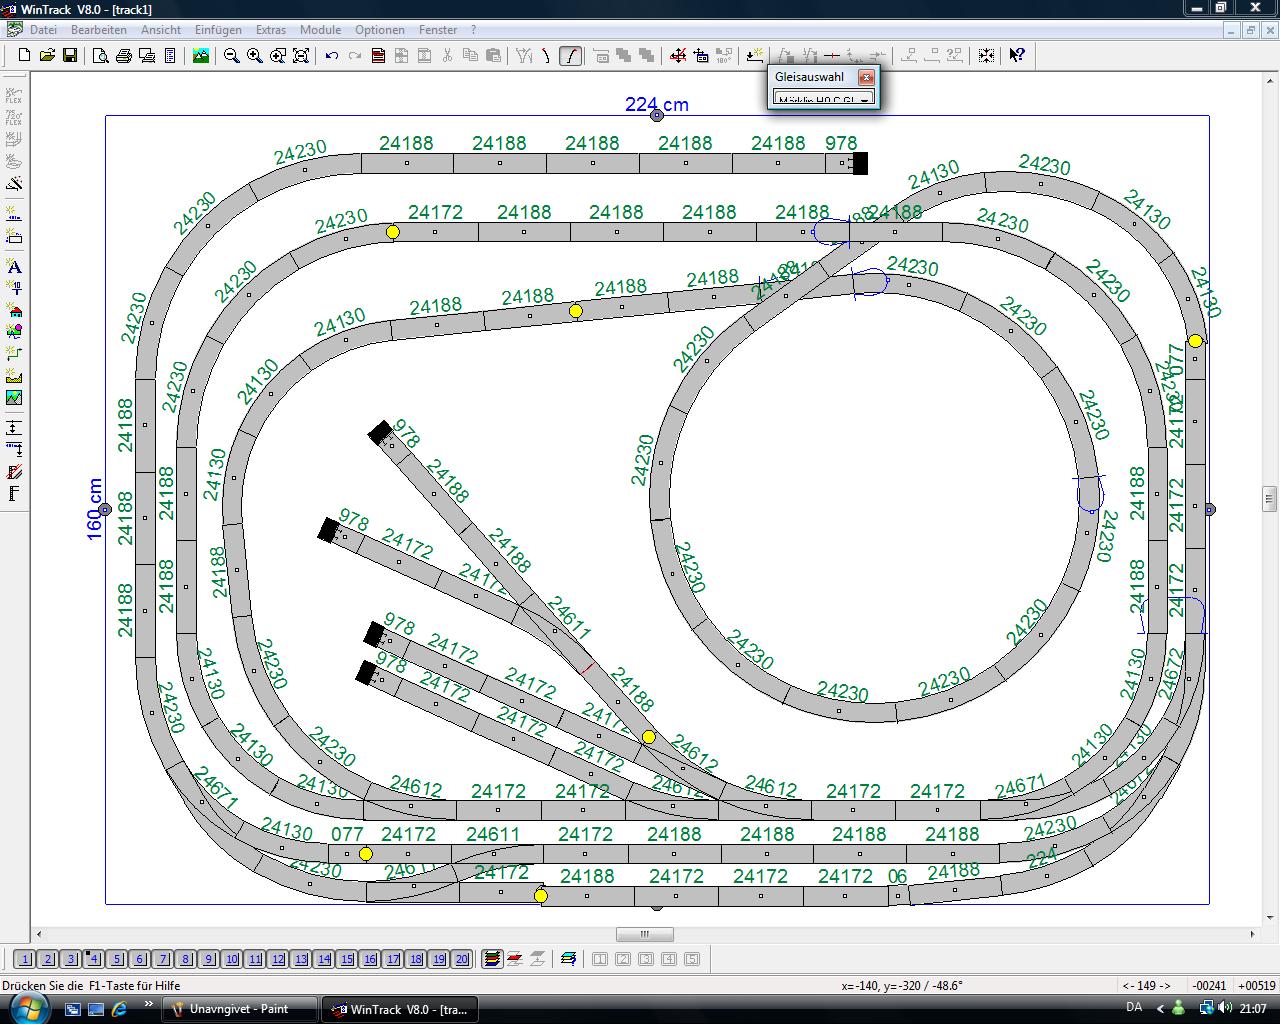Screen dimensions: 1280x1024
Task: Click the vertical scrollbar thumb at right
Action: 1269,497
